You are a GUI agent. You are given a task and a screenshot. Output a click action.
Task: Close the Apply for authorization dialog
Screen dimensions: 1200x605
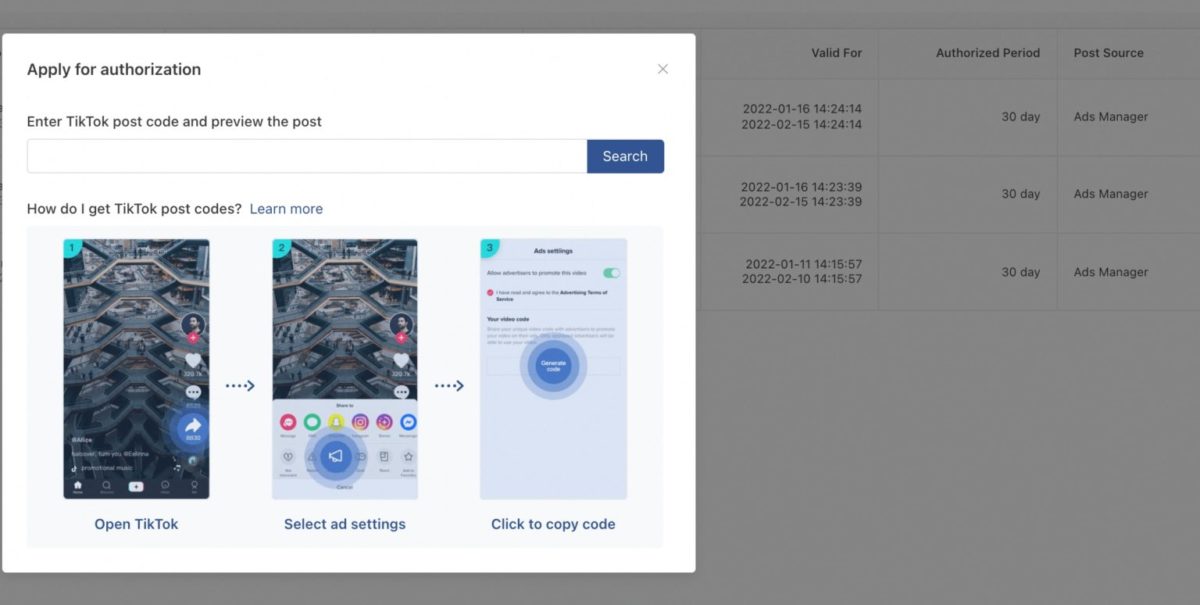click(x=662, y=69)
